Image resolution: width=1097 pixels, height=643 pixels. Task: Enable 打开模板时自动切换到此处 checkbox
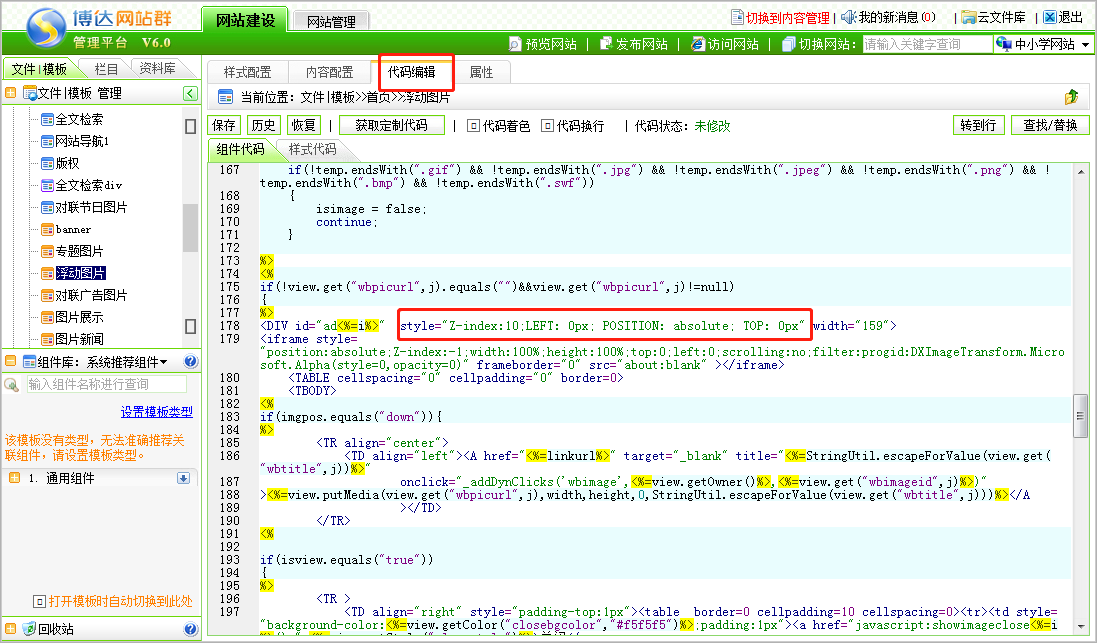pos(39,602)
